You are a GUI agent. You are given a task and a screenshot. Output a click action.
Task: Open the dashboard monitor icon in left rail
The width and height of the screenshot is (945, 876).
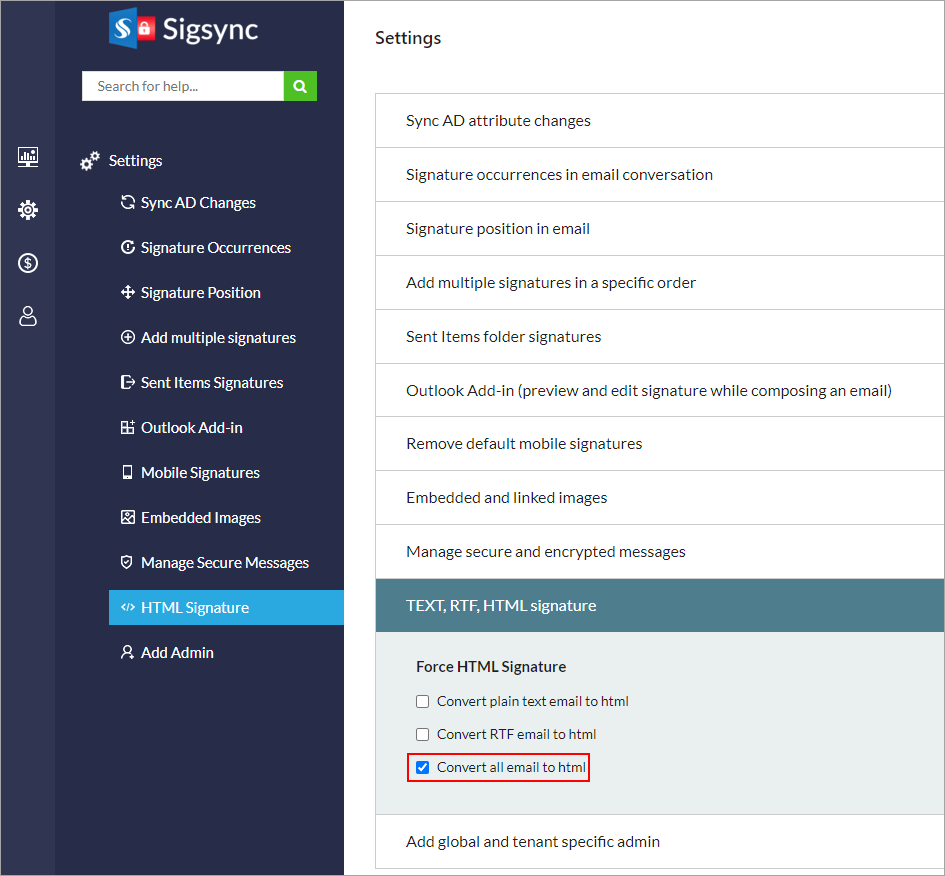tap(28, 156)
